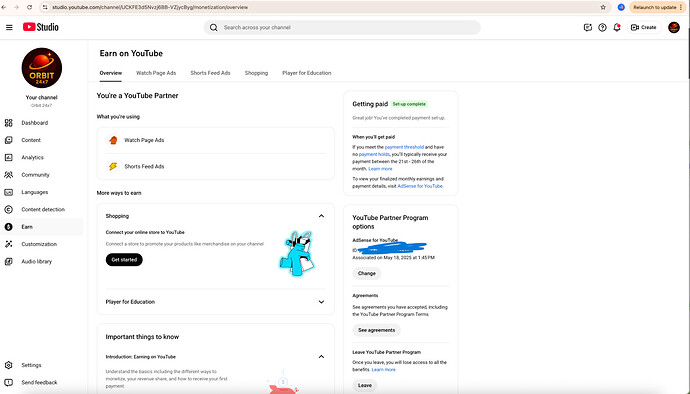Click the Languages icon
The image size is (690, 394).
tap(8, 192)
